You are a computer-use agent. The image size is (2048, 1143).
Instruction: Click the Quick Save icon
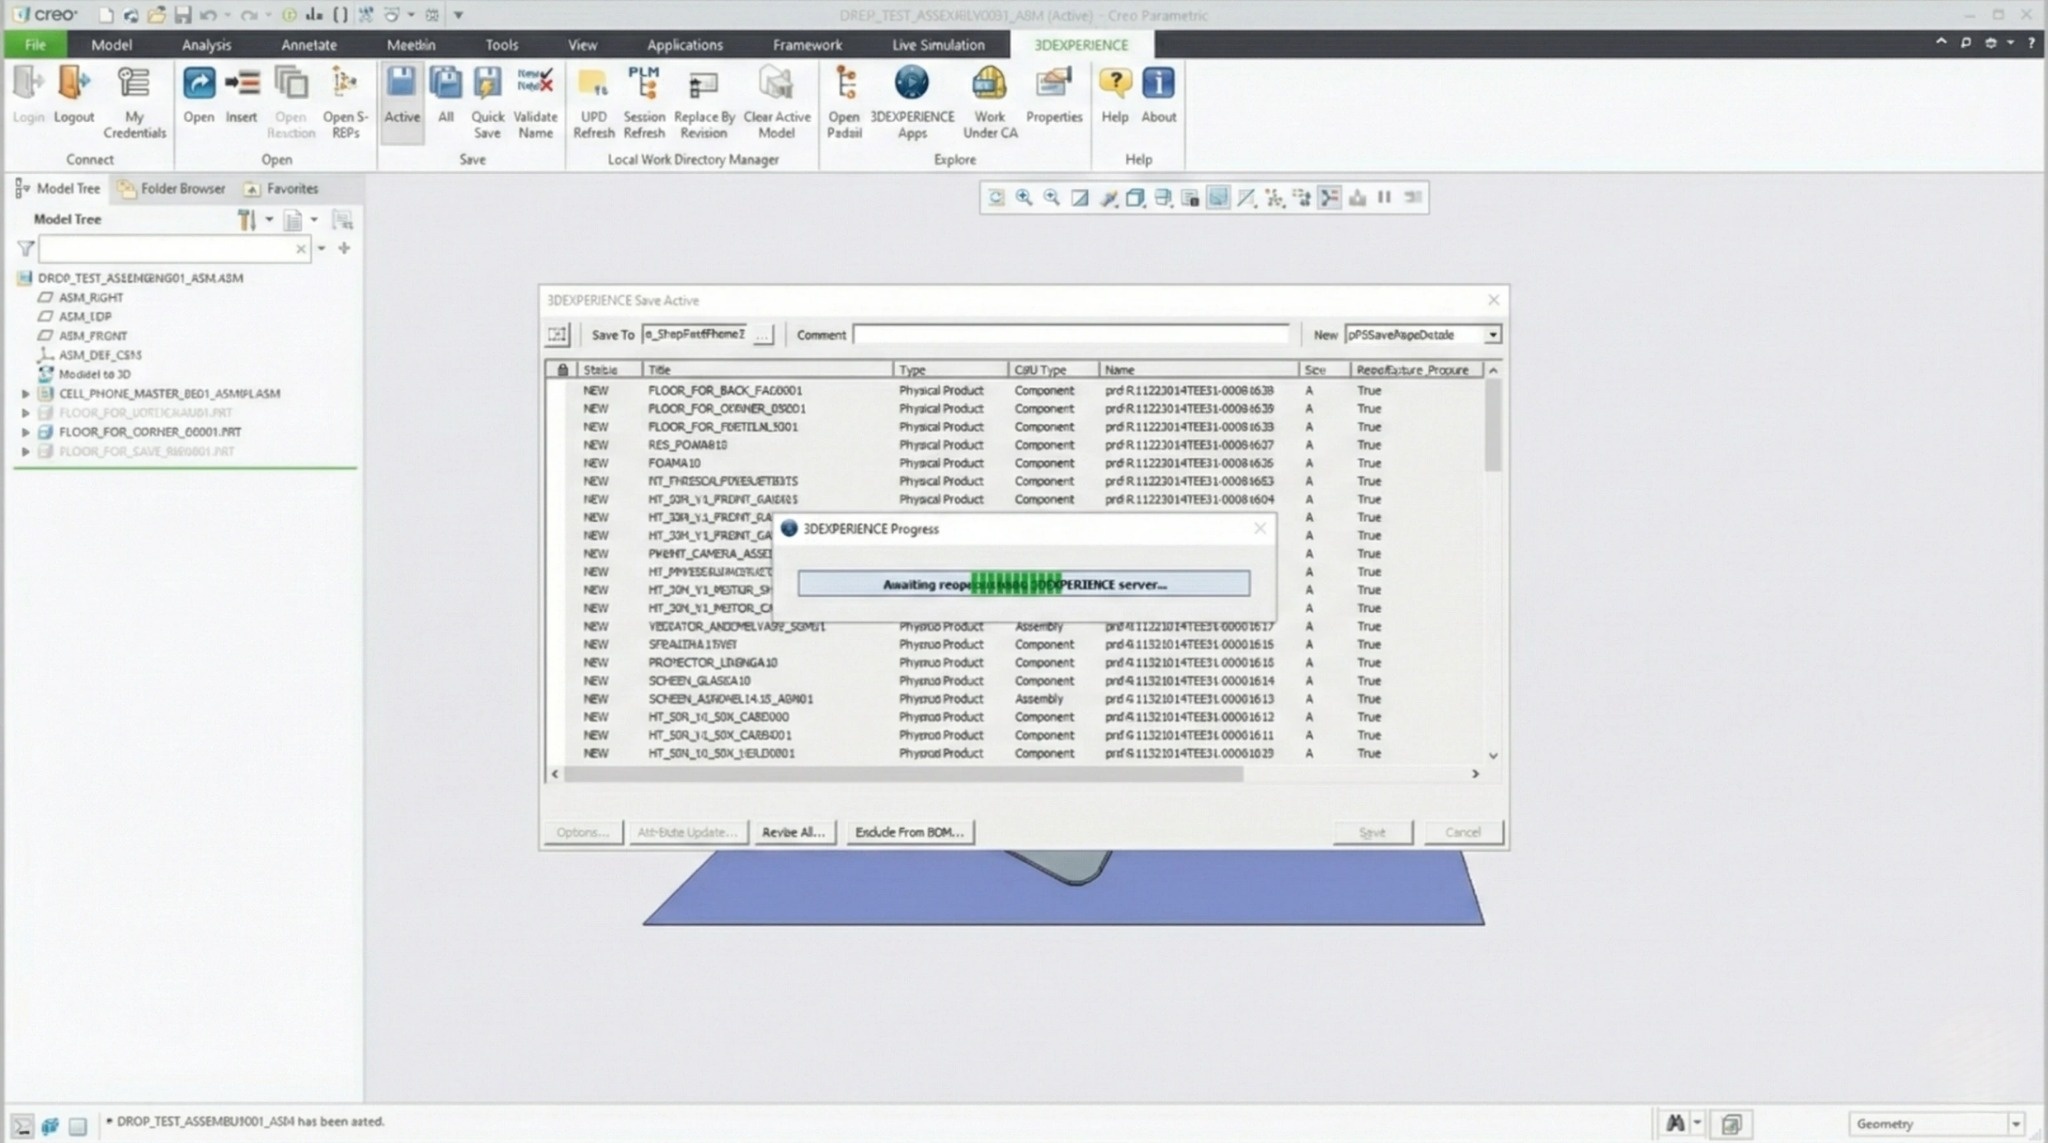(487, 85)
